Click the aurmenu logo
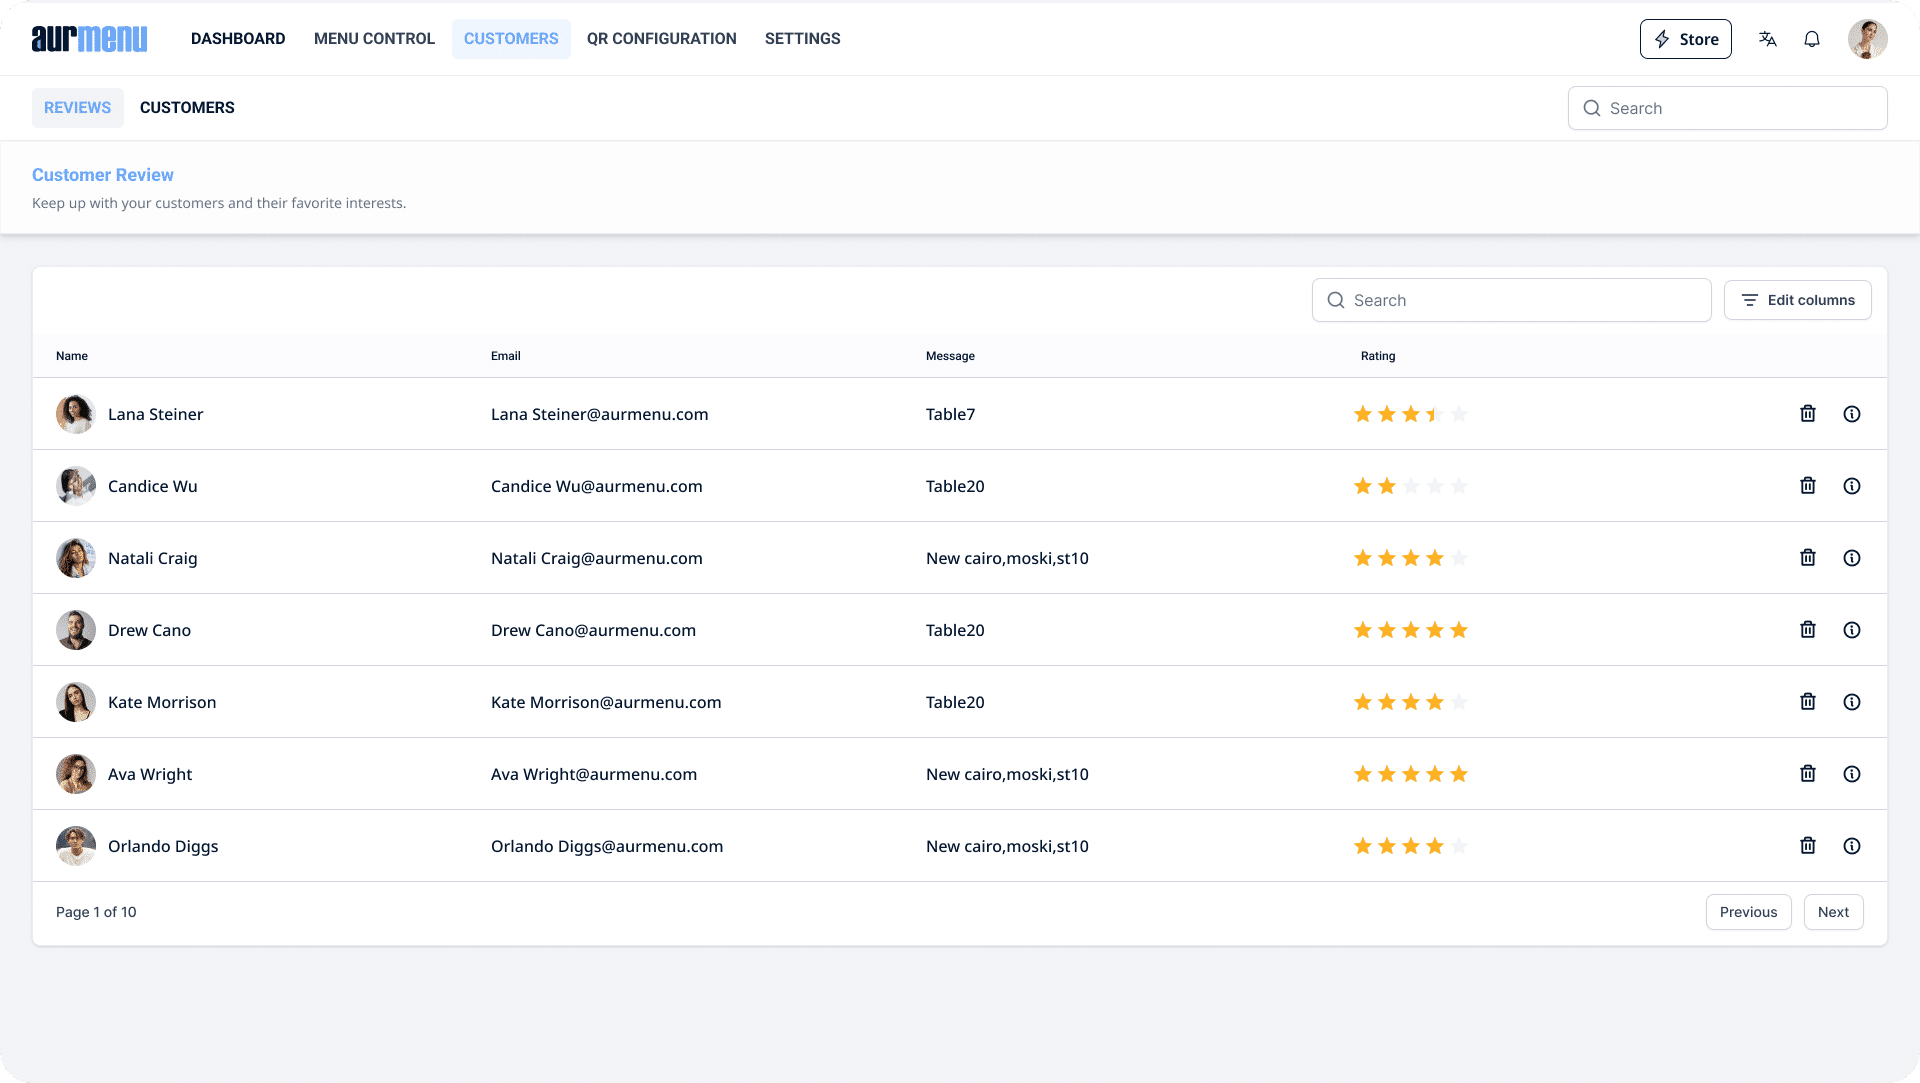 tap(88, 39)
